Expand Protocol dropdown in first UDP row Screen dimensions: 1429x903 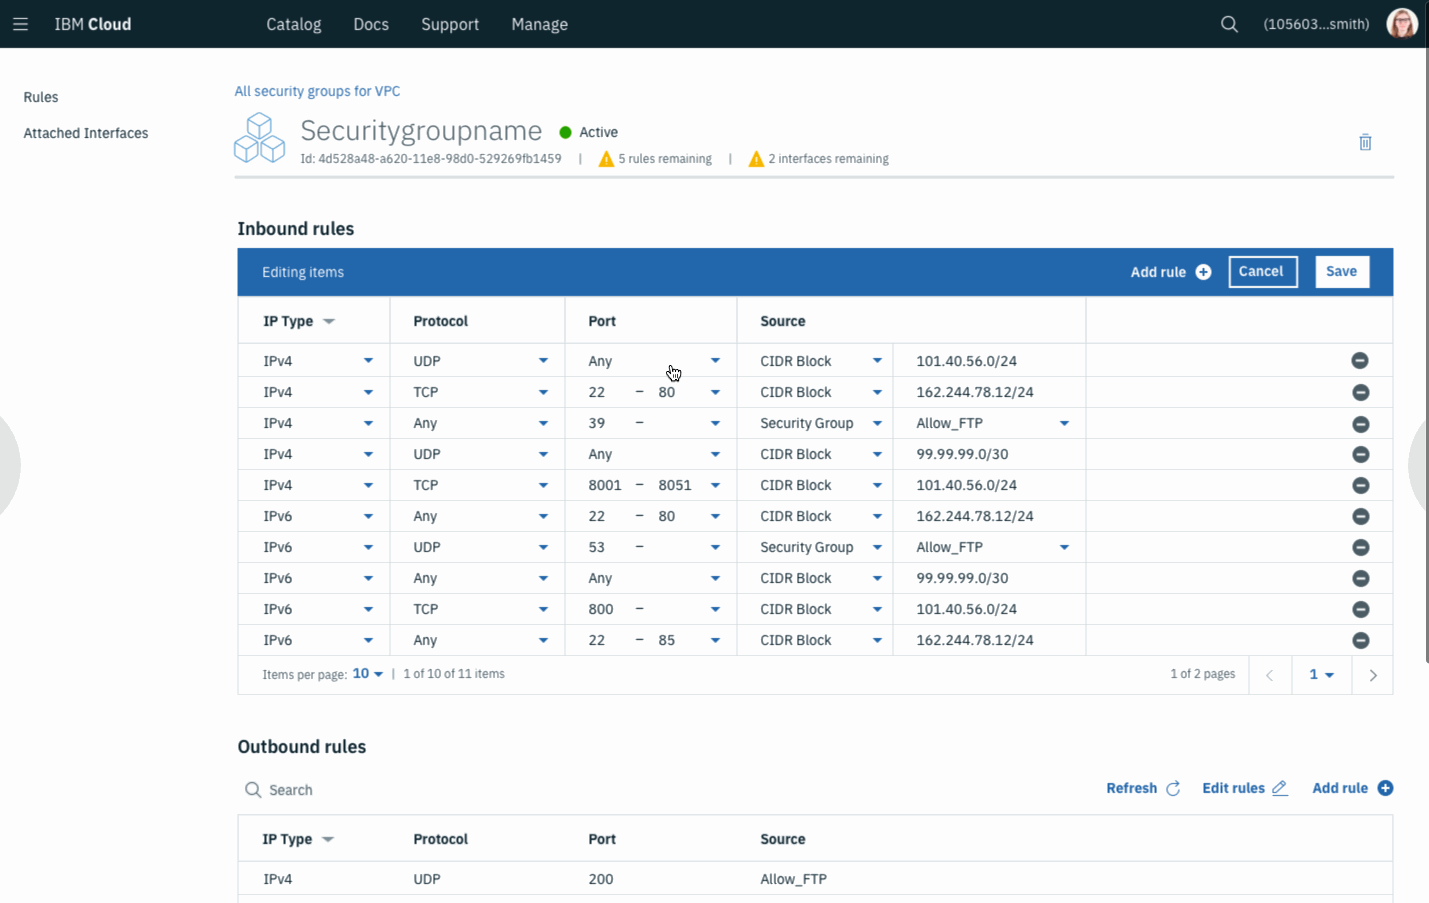point(543,361)
